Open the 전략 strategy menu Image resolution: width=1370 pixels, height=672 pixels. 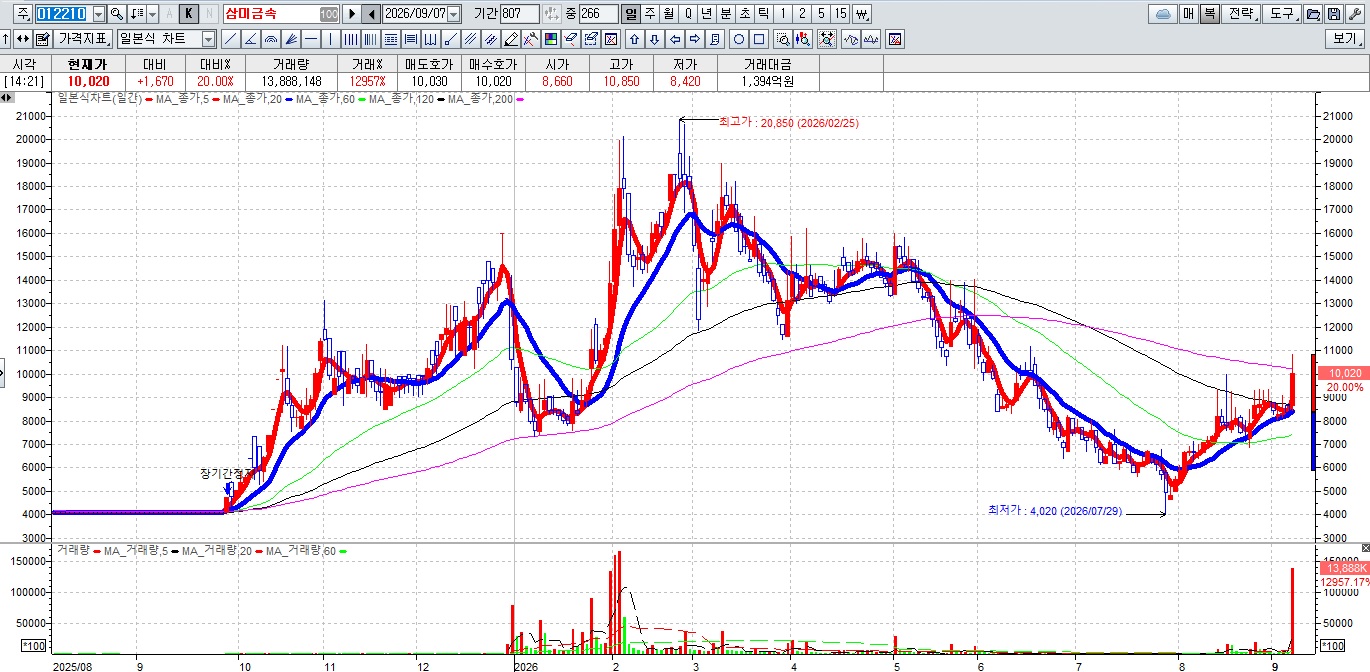[x=1240, y=14]
